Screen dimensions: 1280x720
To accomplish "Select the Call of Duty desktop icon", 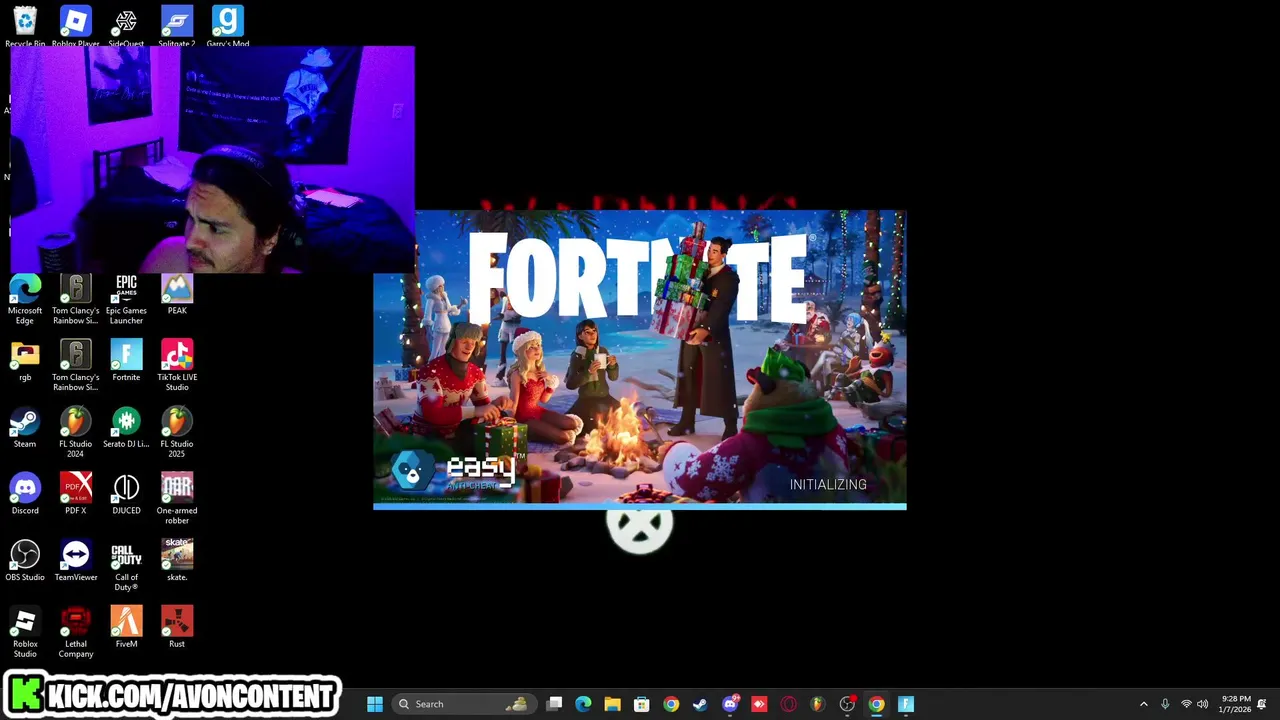I will [126, 566].
